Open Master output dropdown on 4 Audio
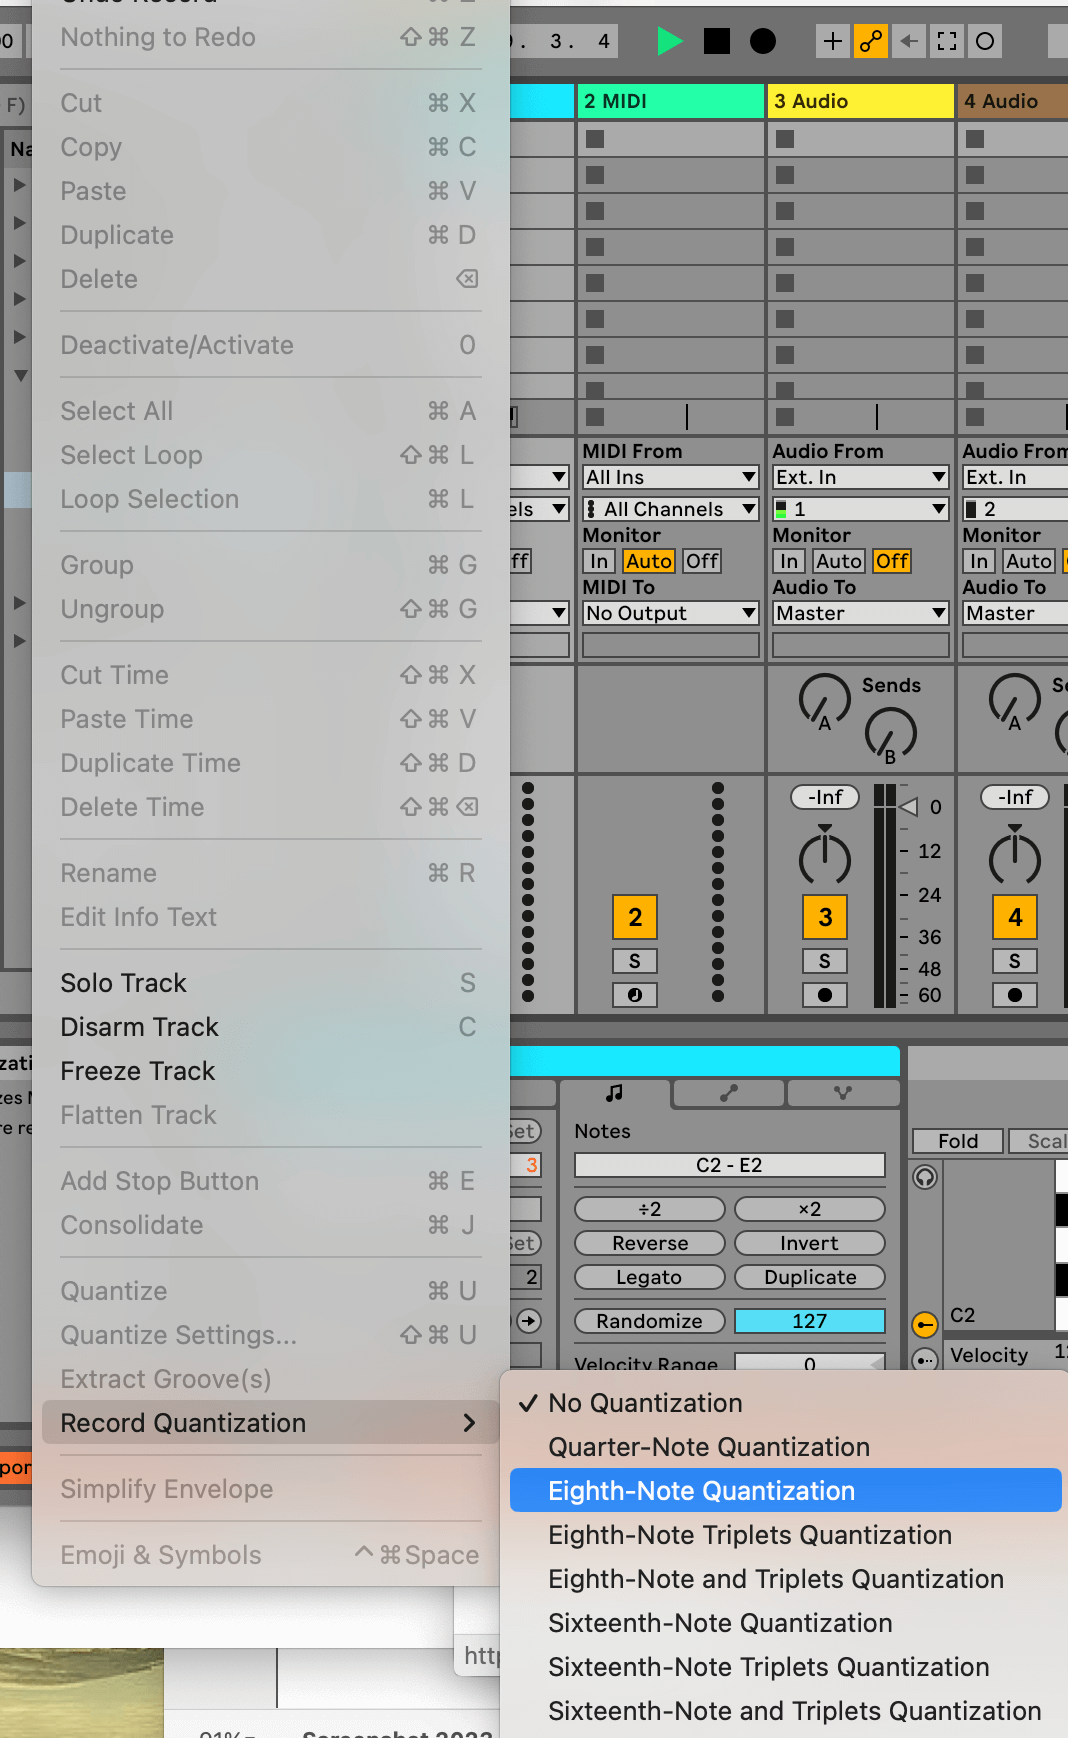This screenshot has width=1068, height=1738. pyautogui.click(x=1015, y=613)
